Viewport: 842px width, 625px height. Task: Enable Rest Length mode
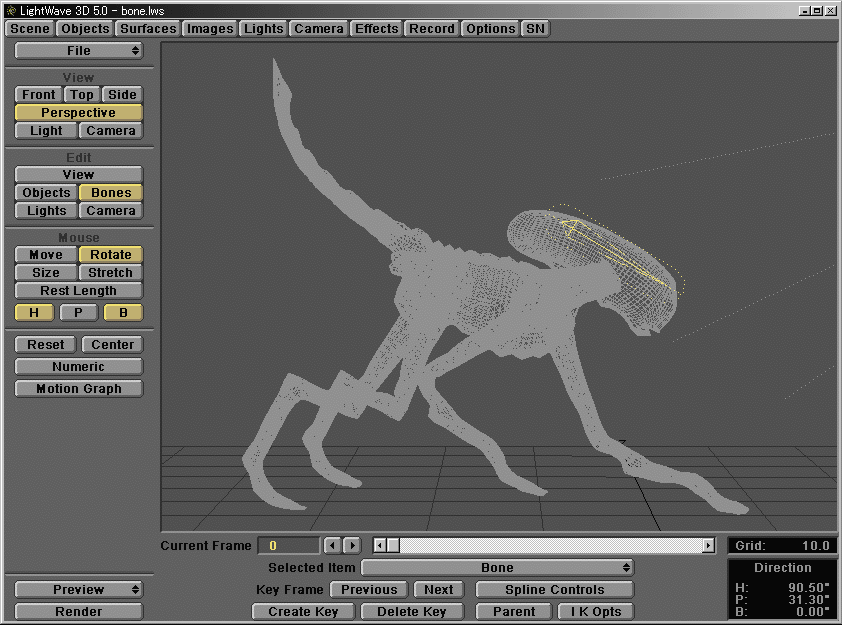coord(78,290)
